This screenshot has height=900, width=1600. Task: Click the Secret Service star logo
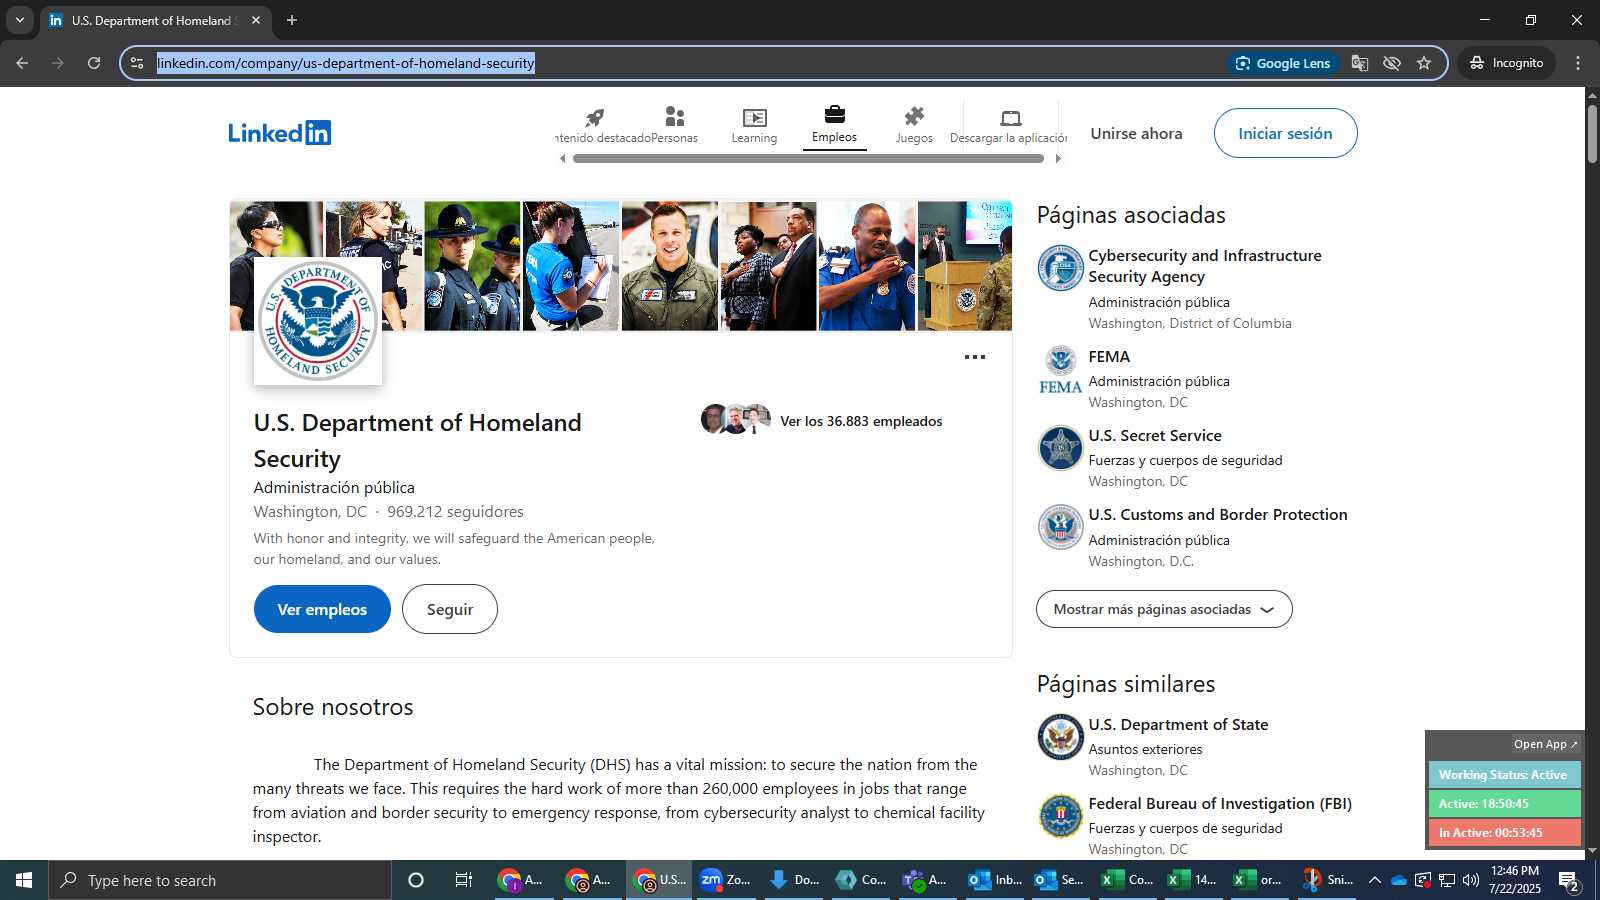(1061, 448)
